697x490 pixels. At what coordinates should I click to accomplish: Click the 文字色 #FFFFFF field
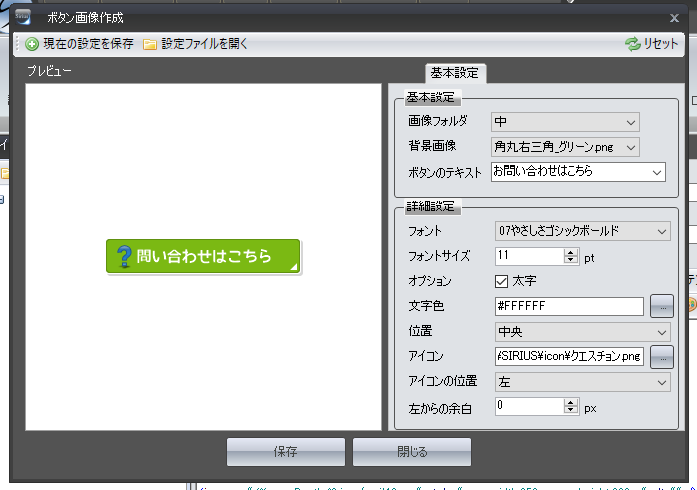point(567,306)
